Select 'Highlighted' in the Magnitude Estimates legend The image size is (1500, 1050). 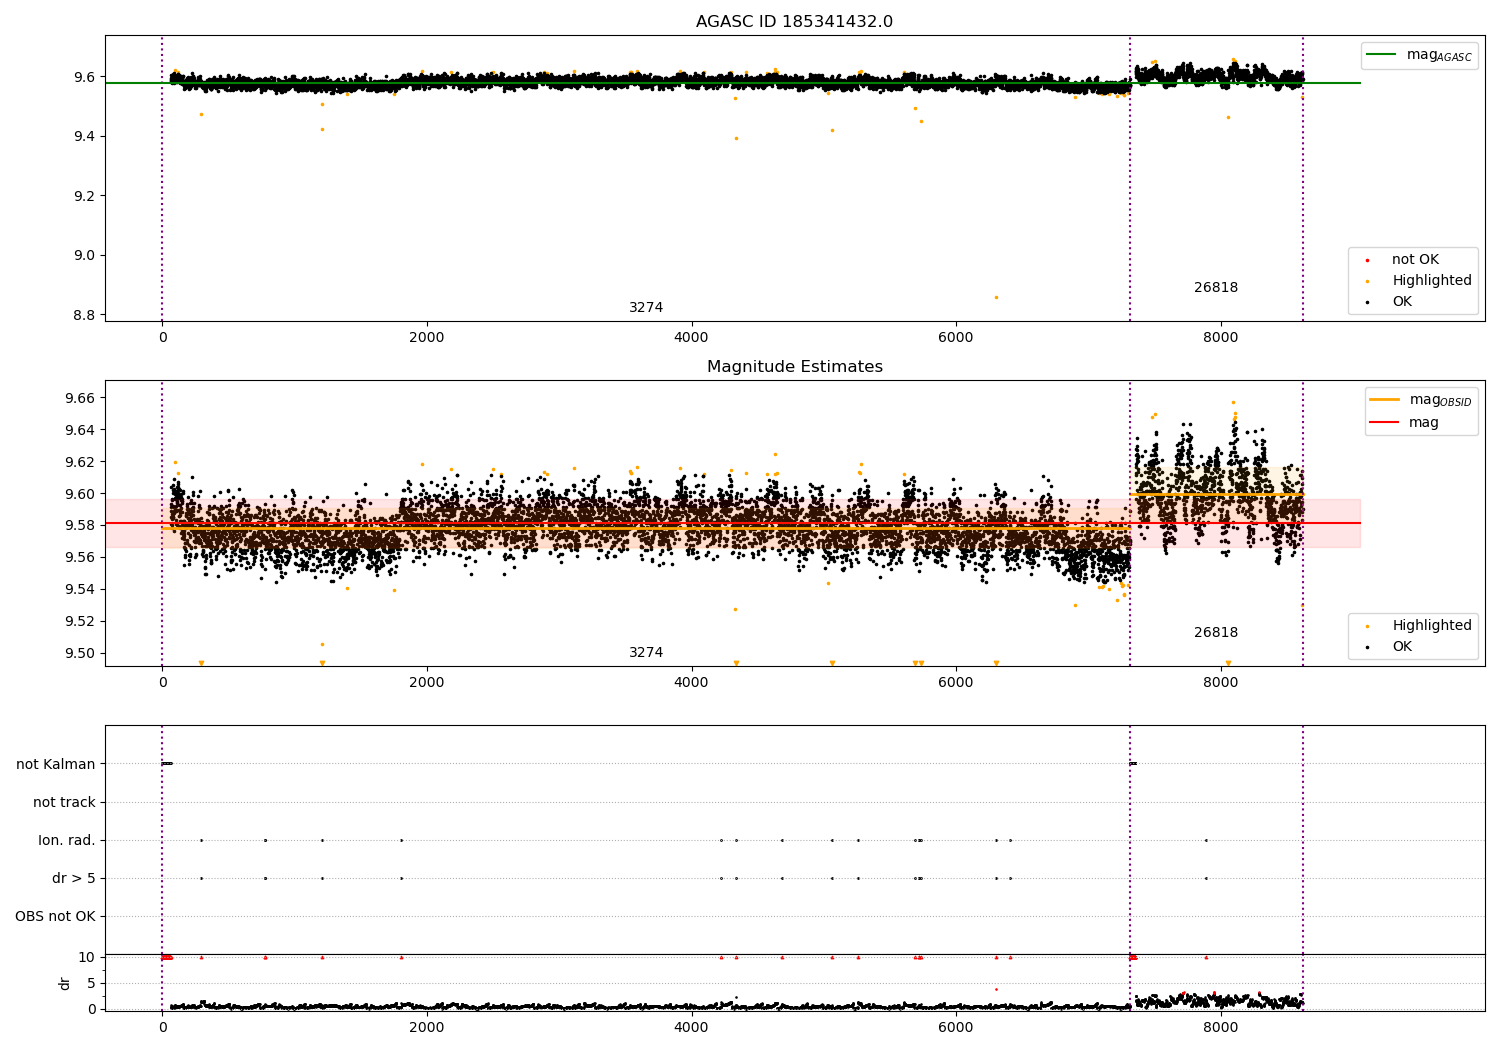(x=1431, y=626)
